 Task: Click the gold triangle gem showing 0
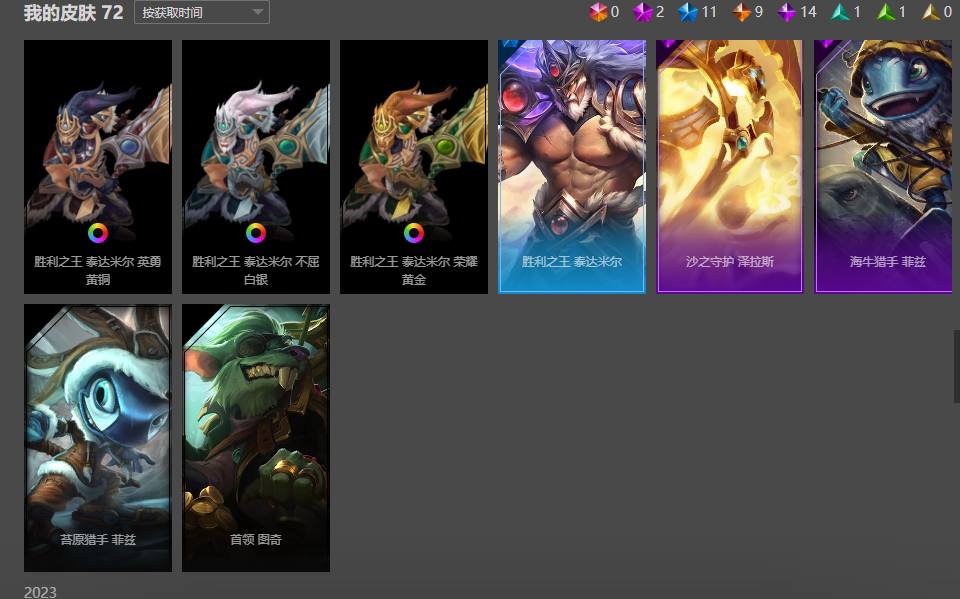tap(931, 12)
